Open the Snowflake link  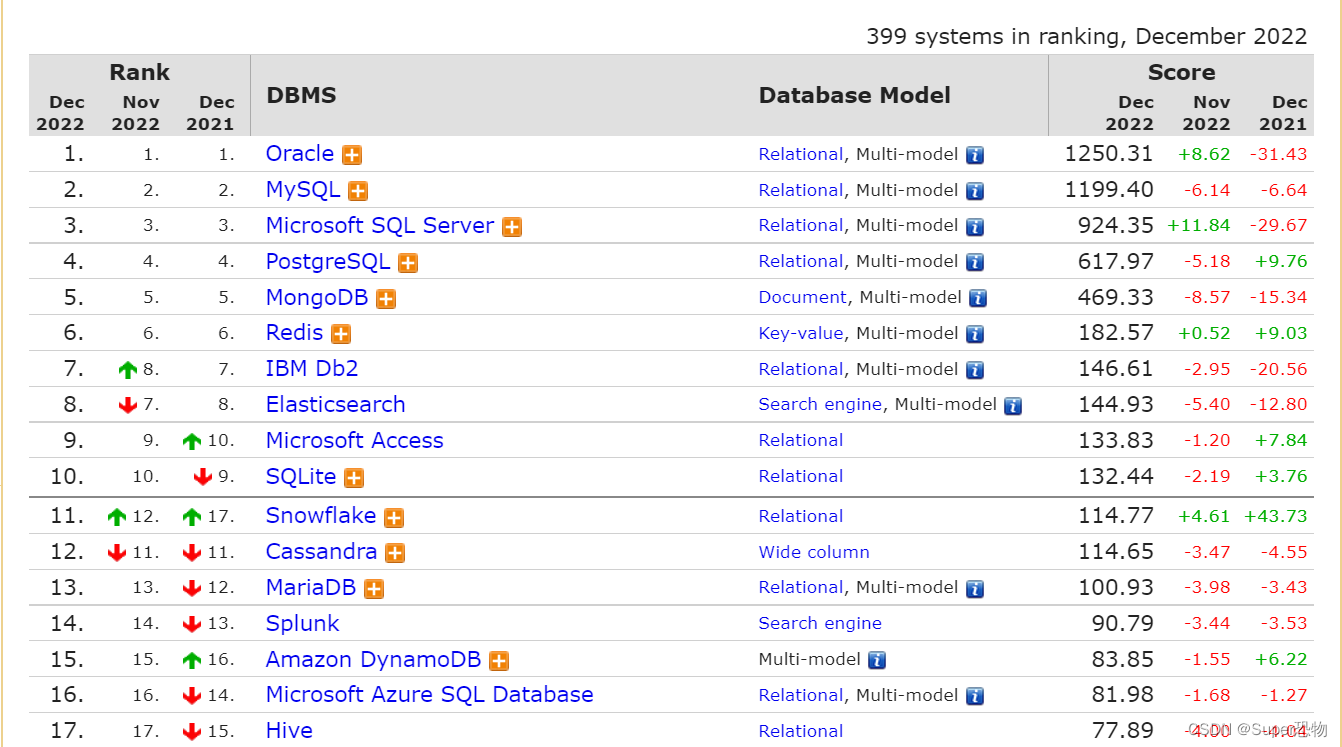(321, 516)
